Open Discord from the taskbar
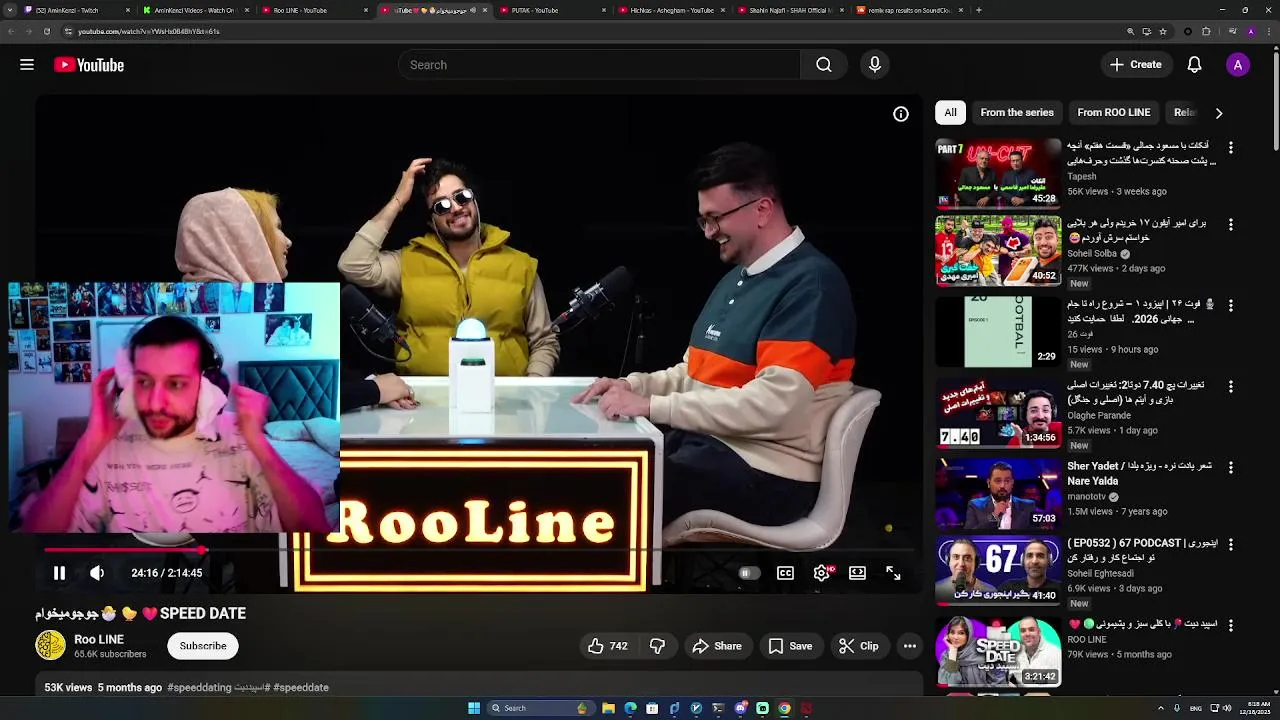1280x720 pixels. click(740, 708)
